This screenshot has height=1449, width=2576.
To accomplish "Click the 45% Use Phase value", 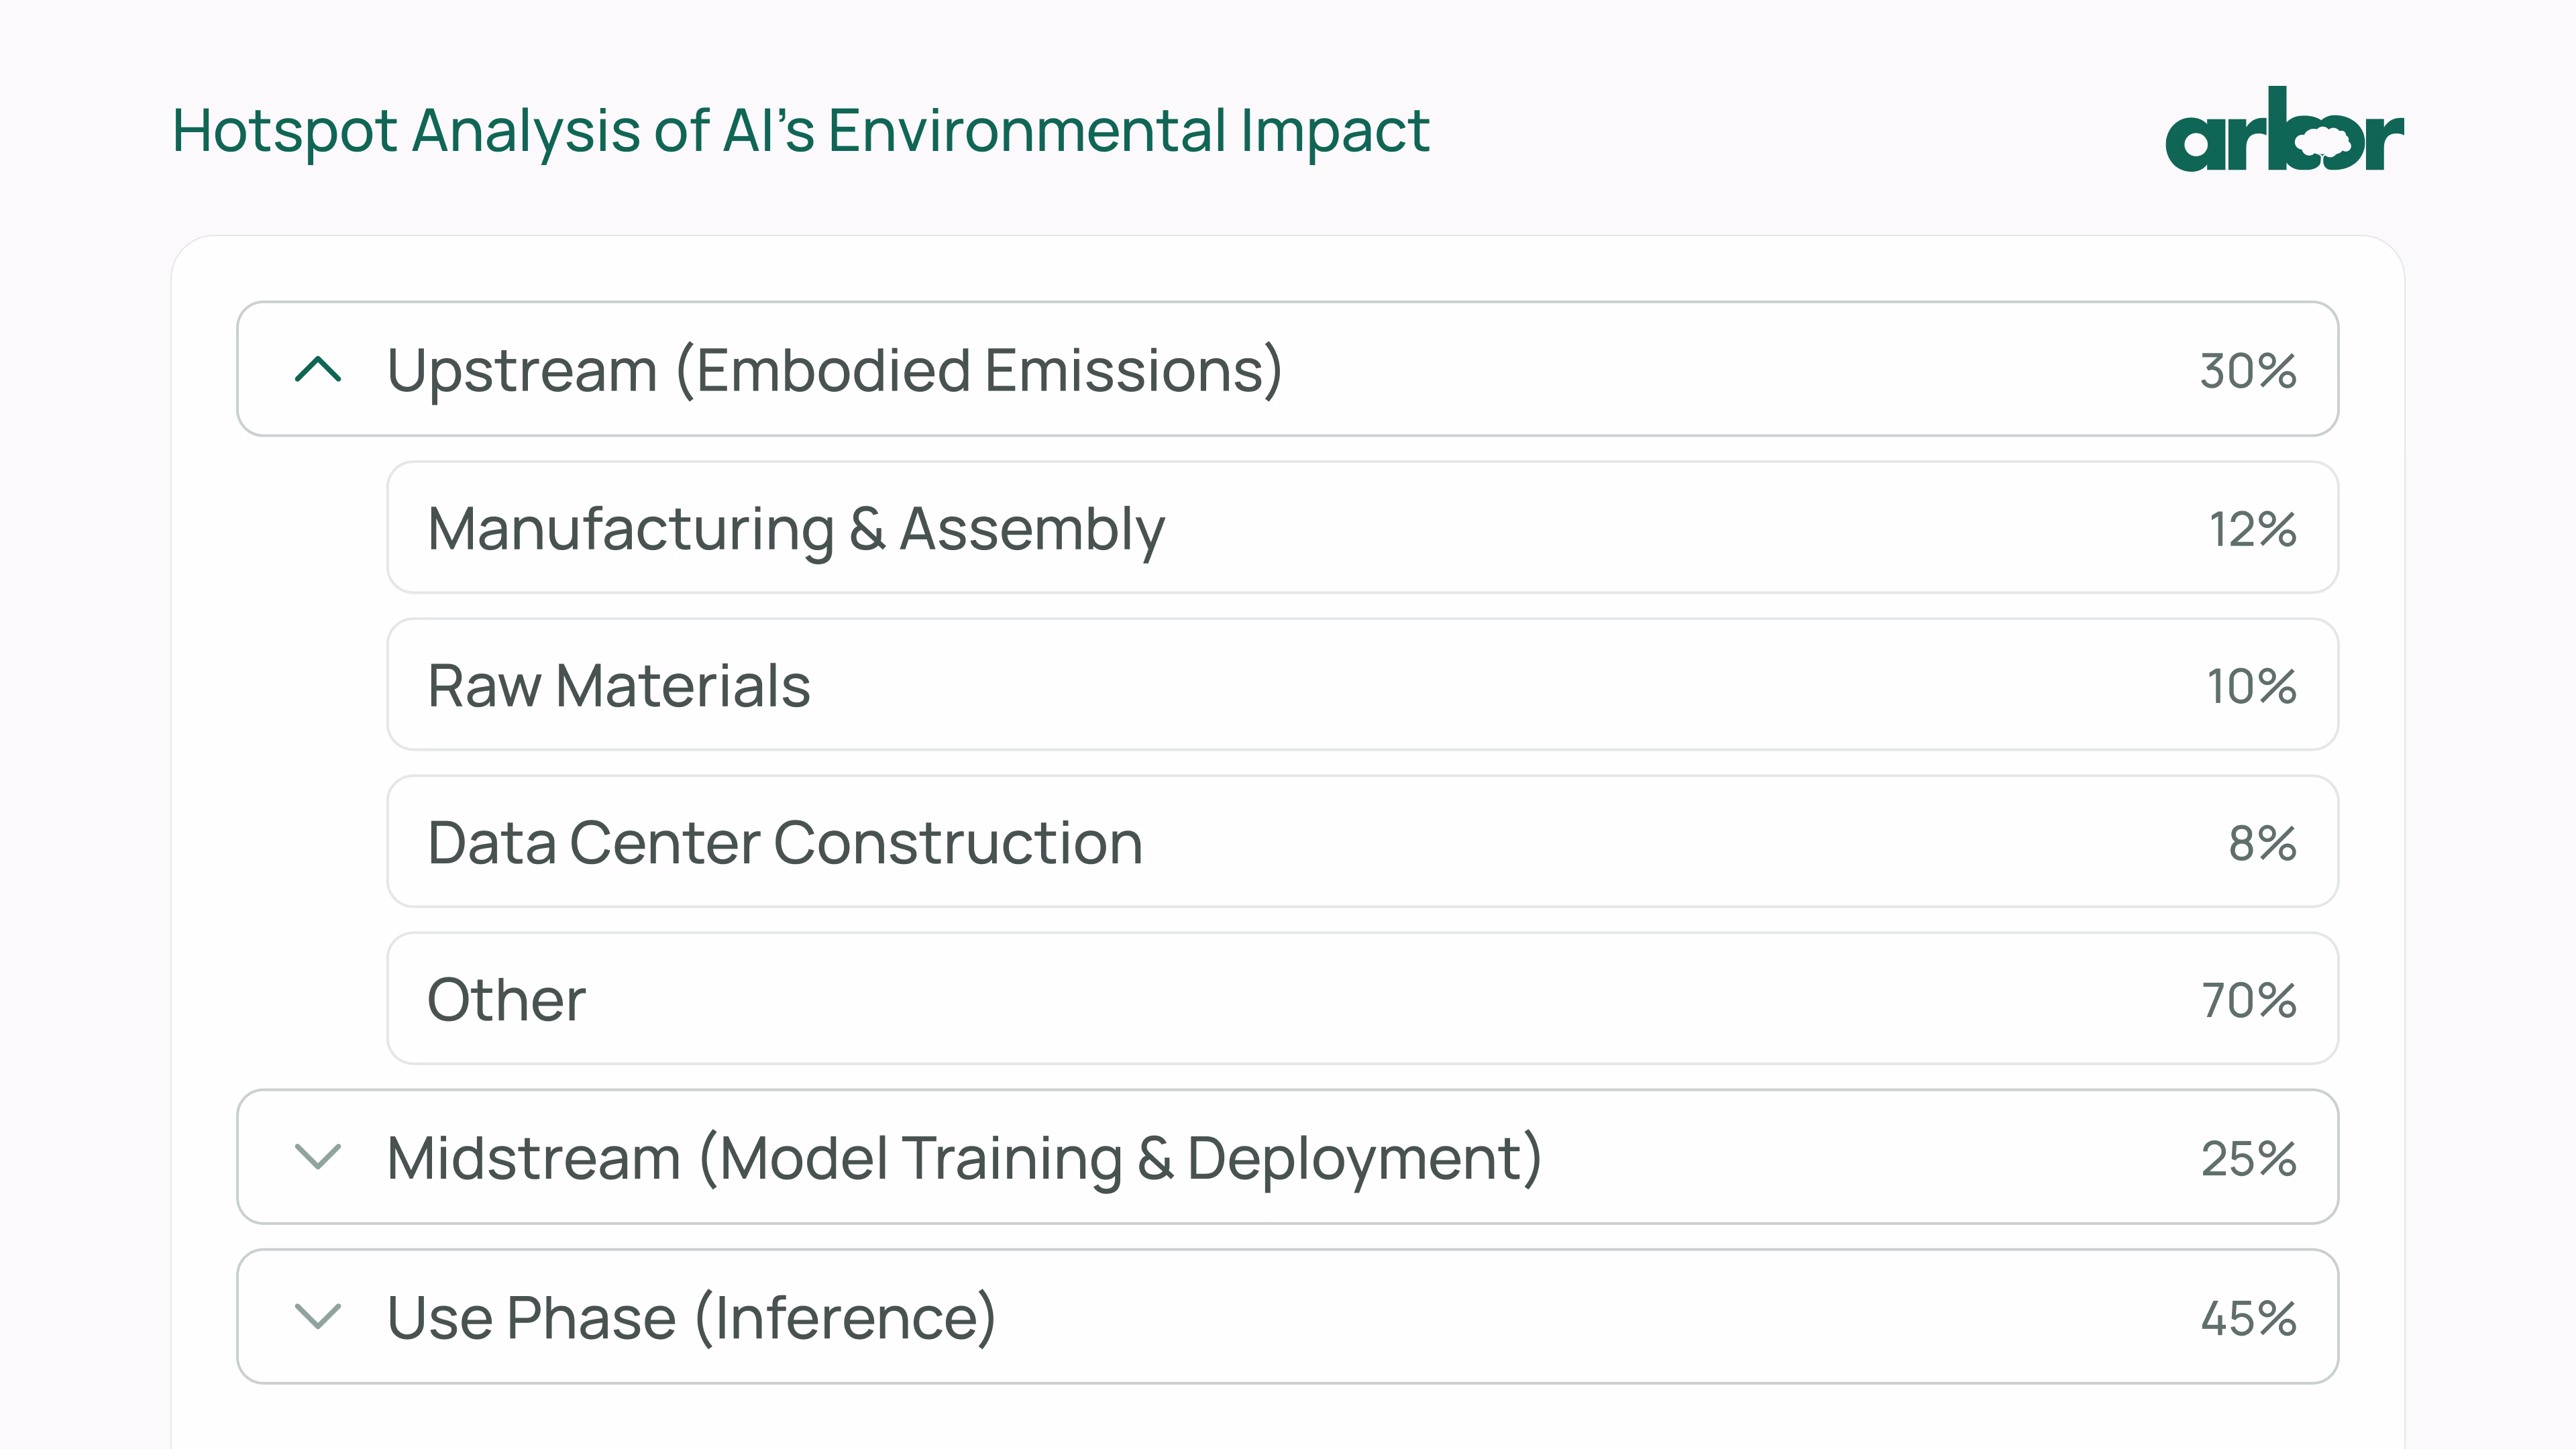I will point(2249,1318).
